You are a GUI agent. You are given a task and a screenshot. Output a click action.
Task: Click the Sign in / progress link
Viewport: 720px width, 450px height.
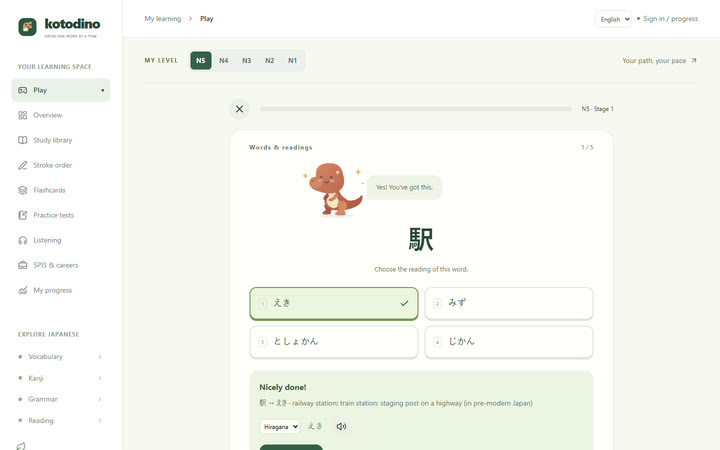coord(668,19)
